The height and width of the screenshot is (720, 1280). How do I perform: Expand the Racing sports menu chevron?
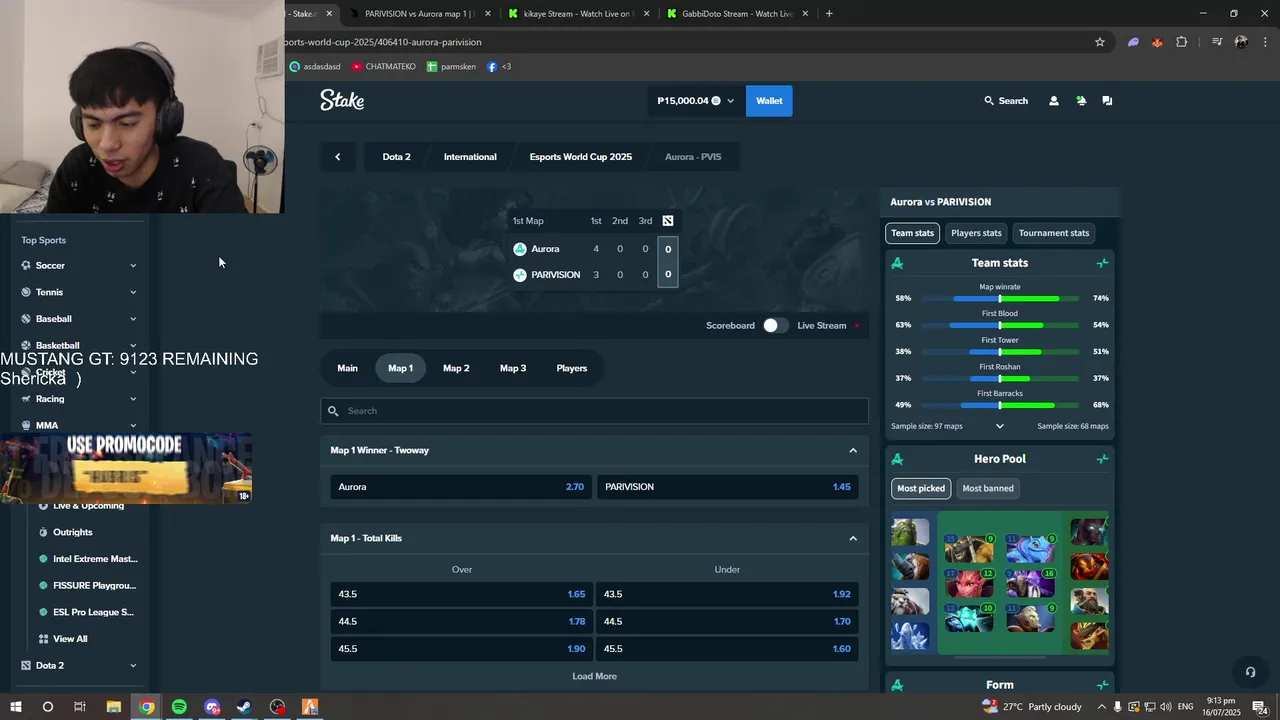click(x=133, y=399)
